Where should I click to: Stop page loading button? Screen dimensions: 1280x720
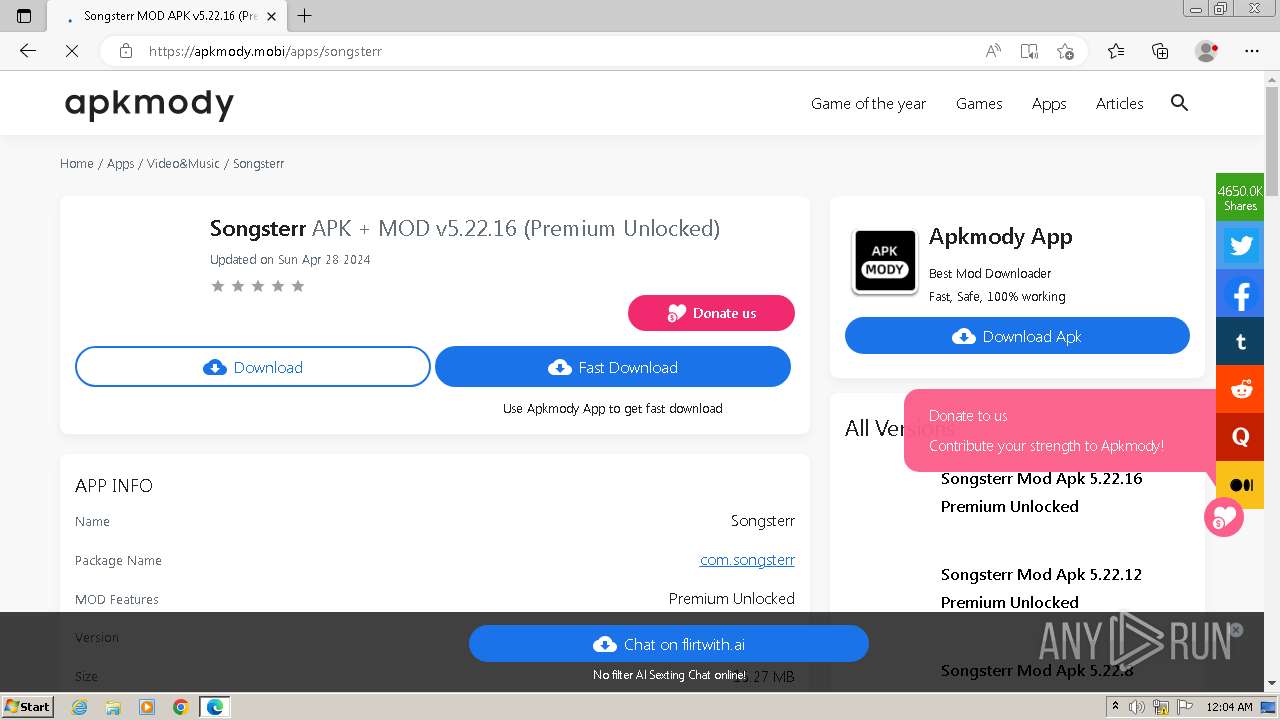click(72, 51)
